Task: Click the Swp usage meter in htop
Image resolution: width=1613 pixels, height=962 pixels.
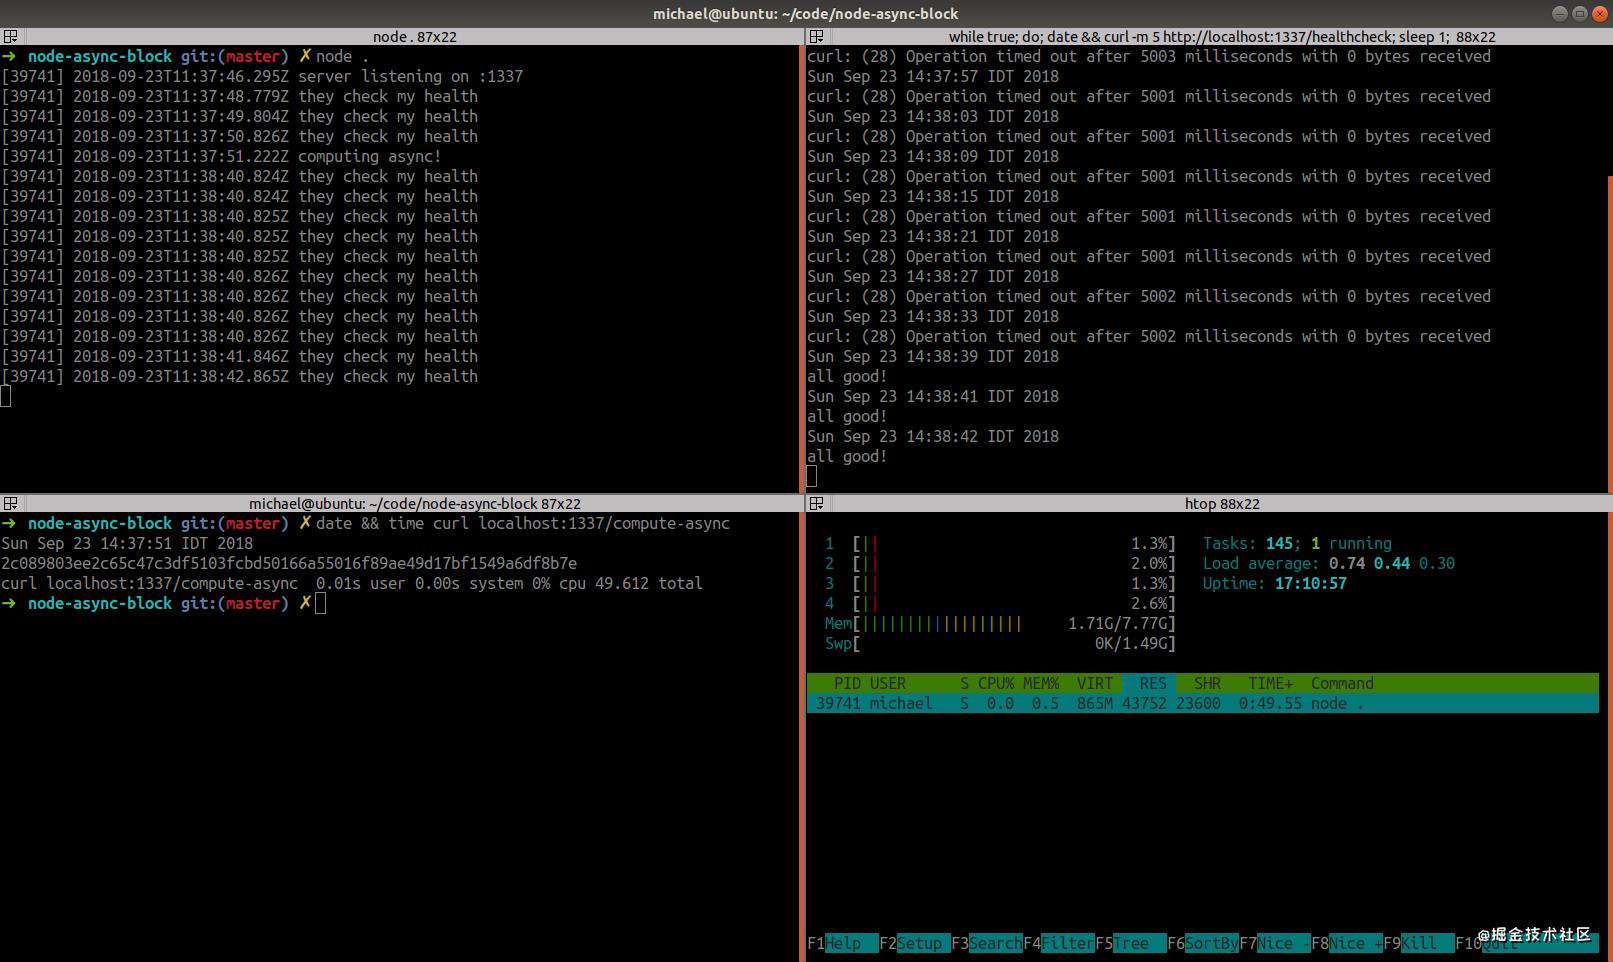Action: 1000,643
